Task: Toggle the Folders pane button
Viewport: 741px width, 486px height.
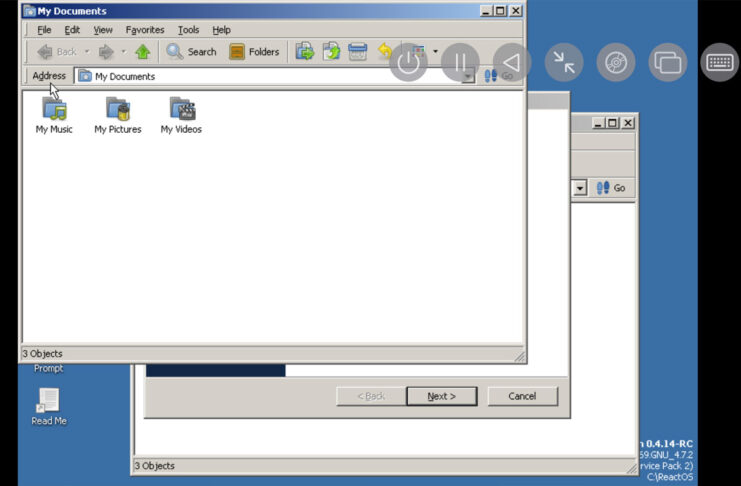Action: click(254, 52)
